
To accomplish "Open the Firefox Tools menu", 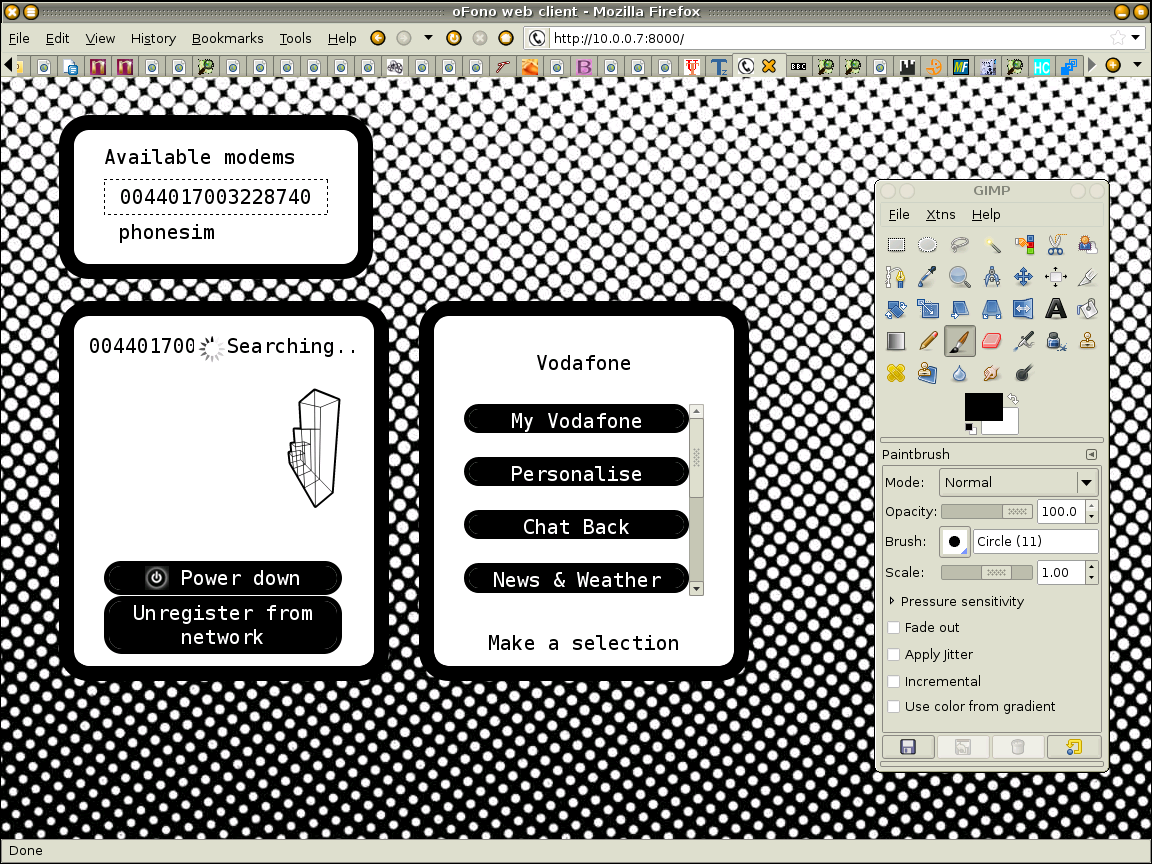I will (x=295, y=38).
